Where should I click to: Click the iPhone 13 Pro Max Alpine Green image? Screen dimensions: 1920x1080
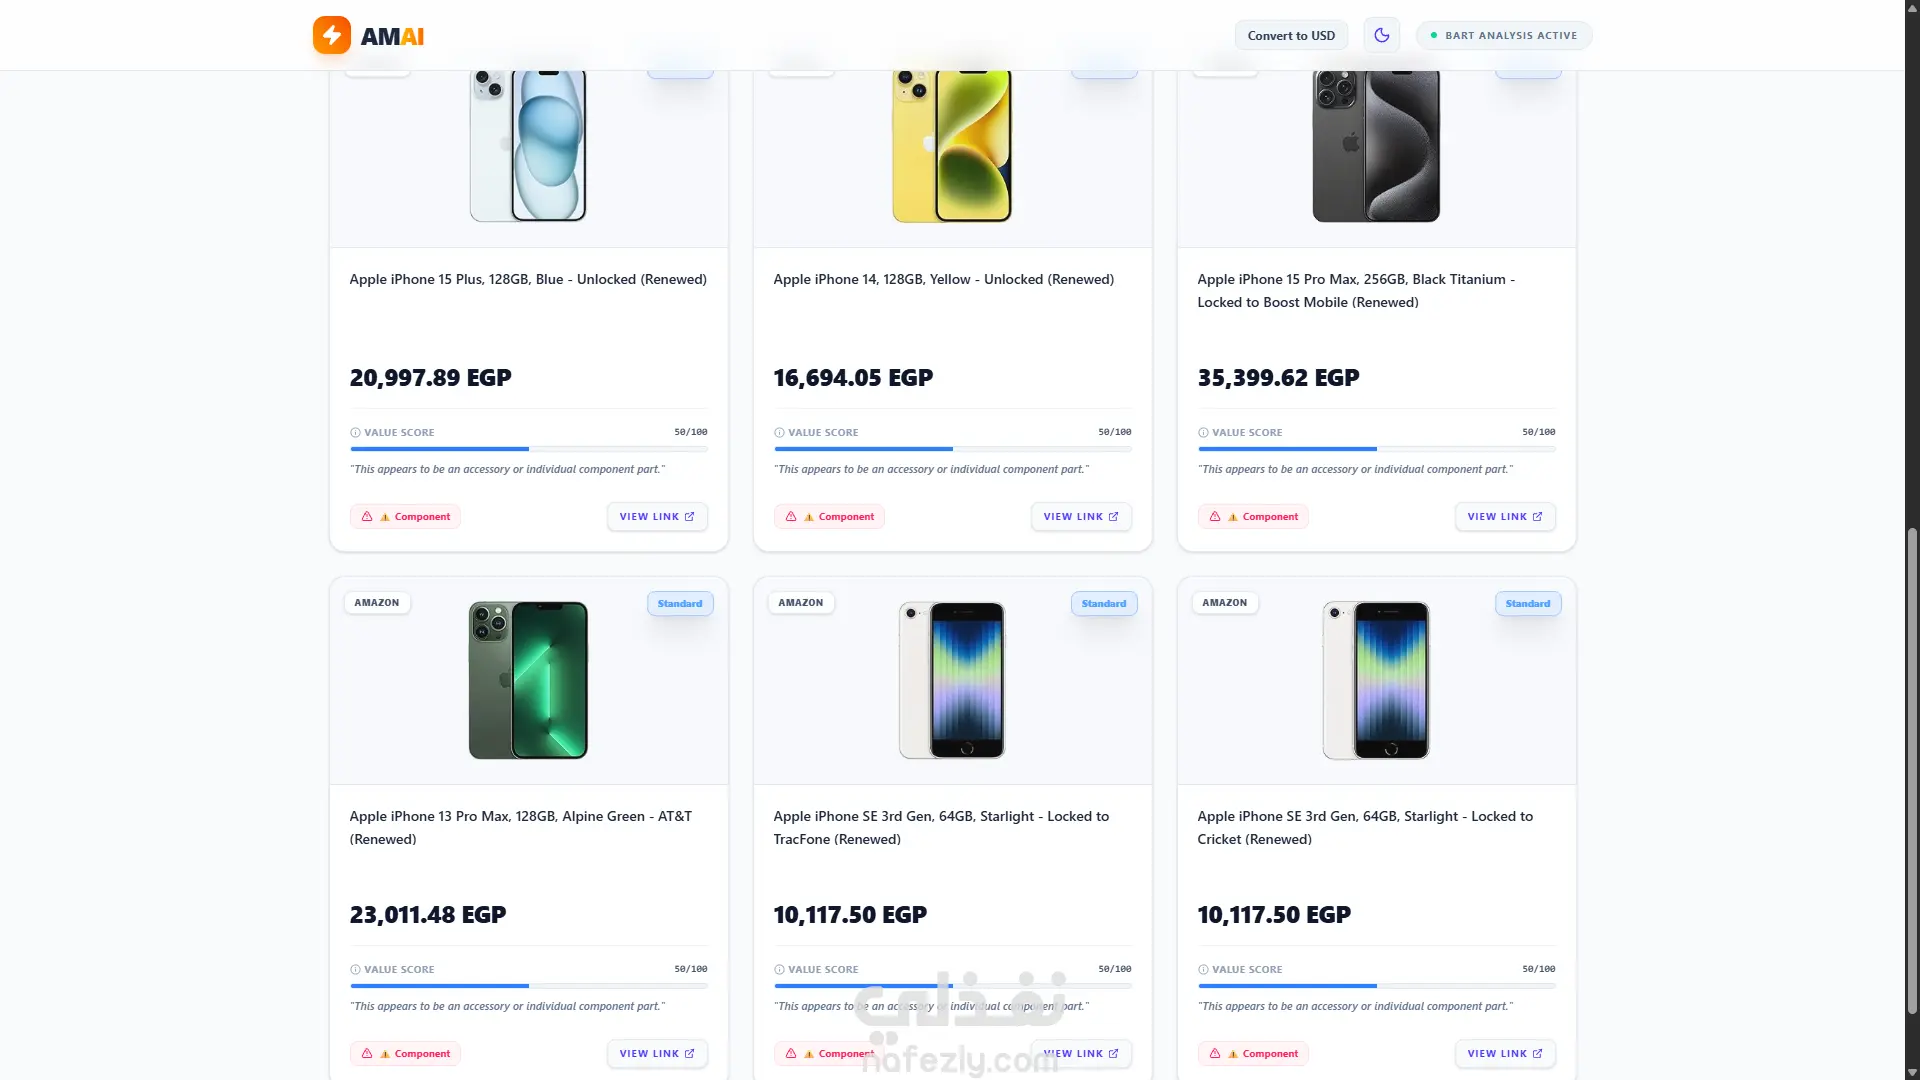click(528, 680)
